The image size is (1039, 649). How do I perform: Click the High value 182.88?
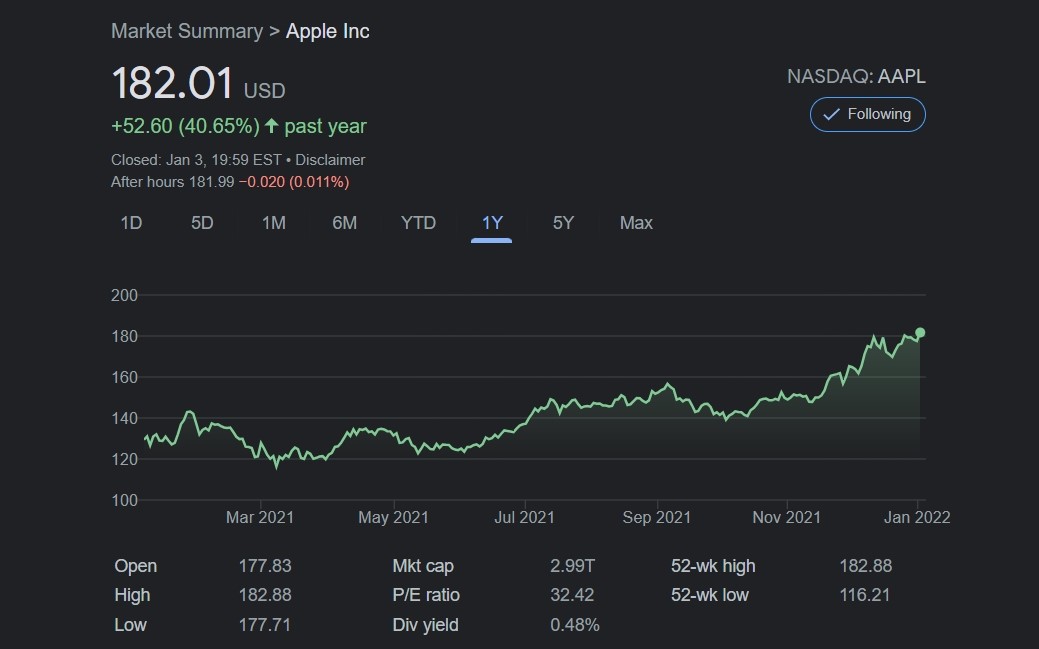(265, 595)
